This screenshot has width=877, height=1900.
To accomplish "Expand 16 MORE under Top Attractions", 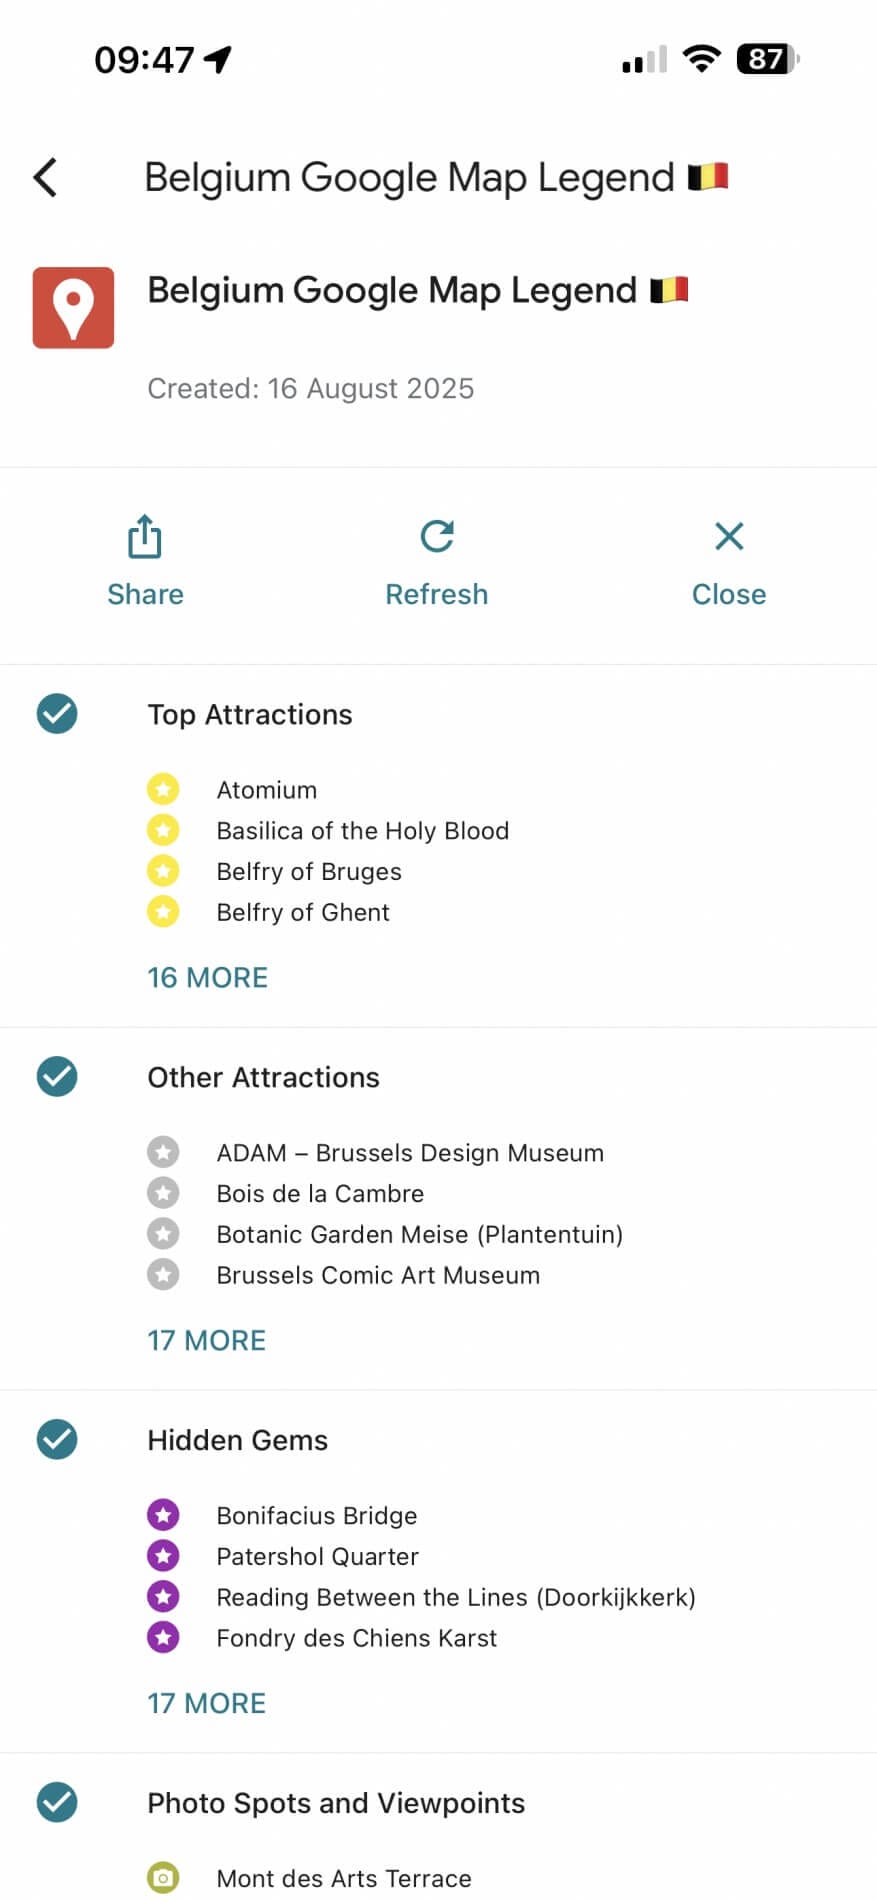I will [208, 977].
